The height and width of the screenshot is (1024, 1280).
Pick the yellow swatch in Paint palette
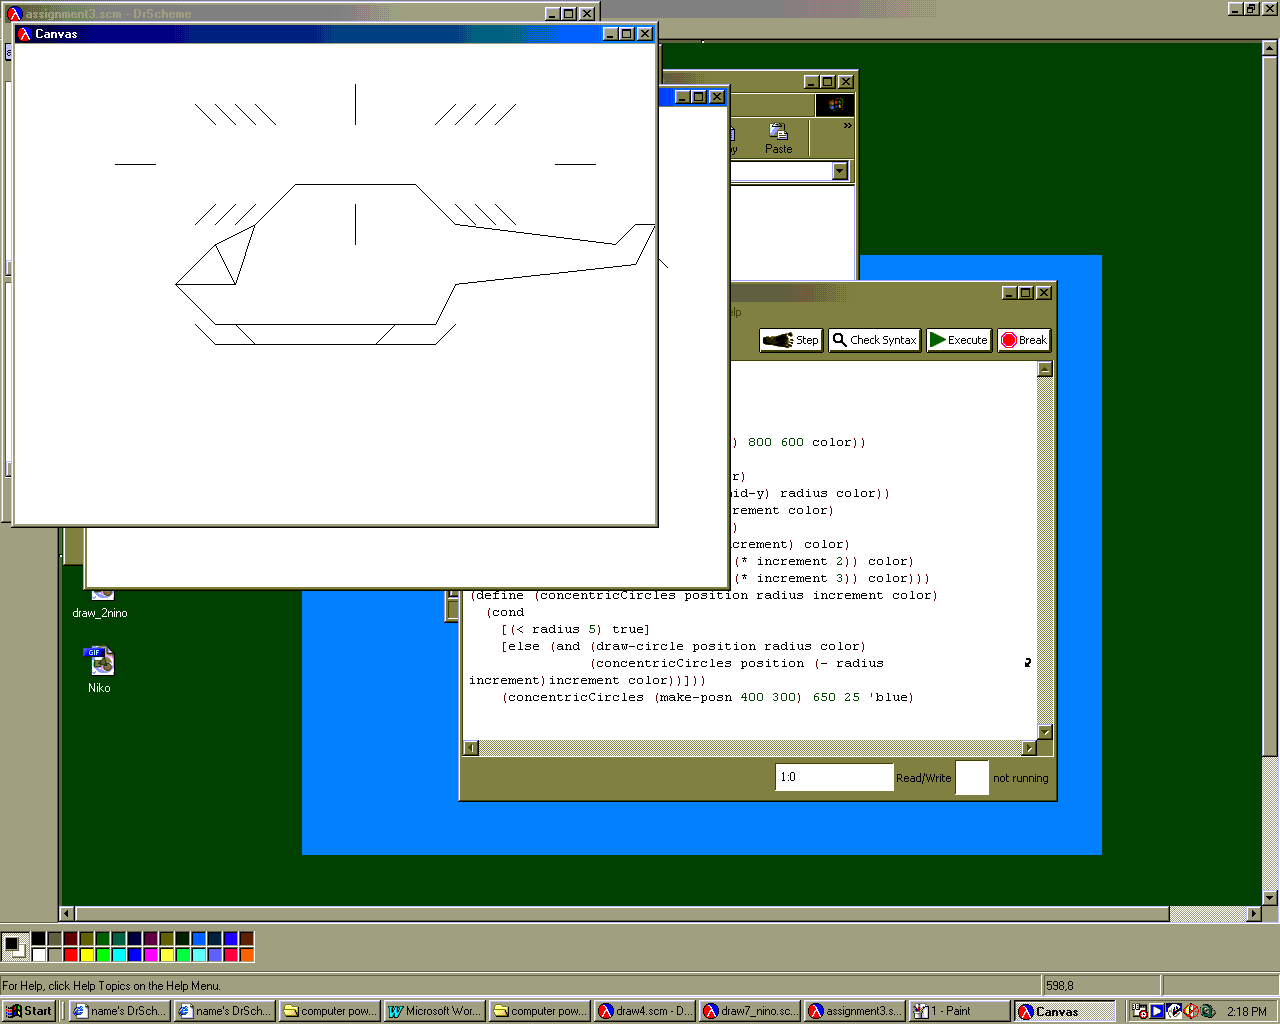87,955
